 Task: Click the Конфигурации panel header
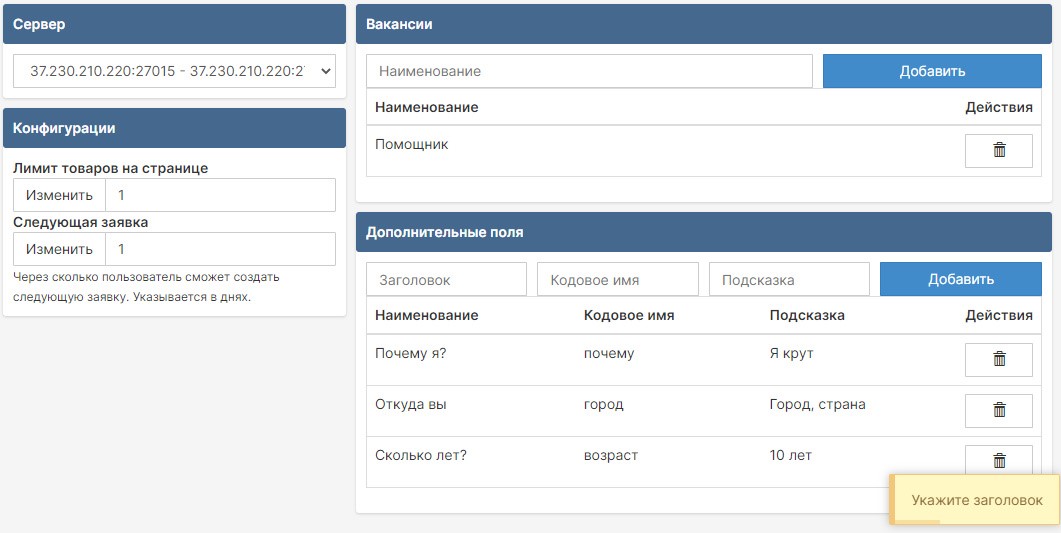[174, 128]
